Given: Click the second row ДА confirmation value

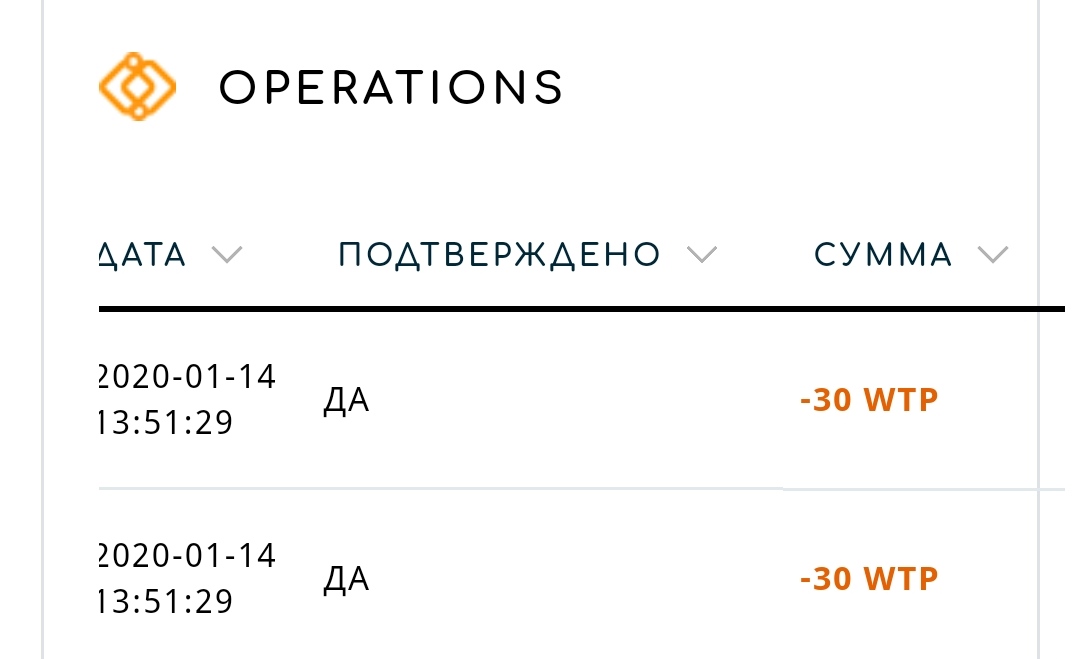Looking at the screenshot, I should (x=346, y=579).
